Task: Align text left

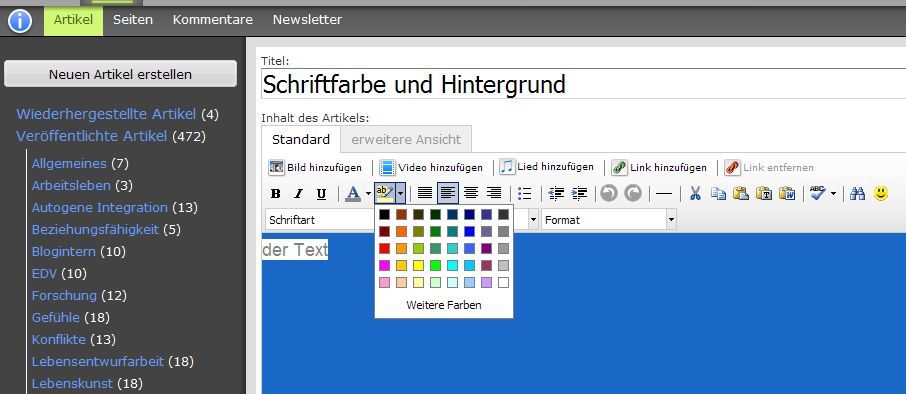Action: [x=448, y=193]
